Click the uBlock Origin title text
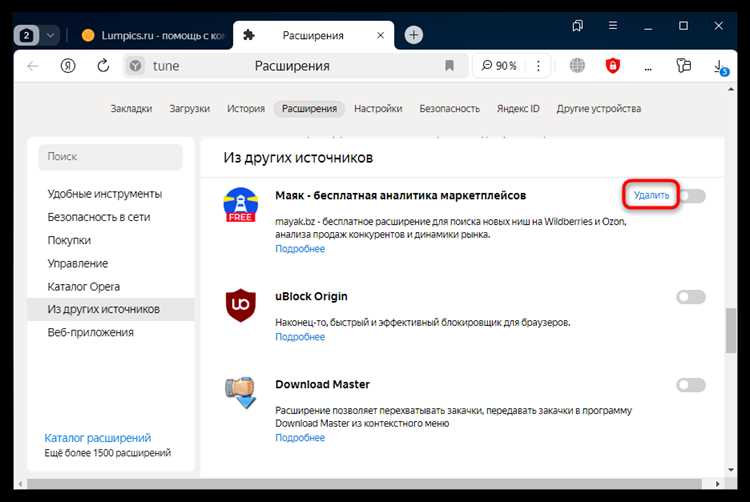This screenshot has width=750, height=502. click(x=311, y=296)
